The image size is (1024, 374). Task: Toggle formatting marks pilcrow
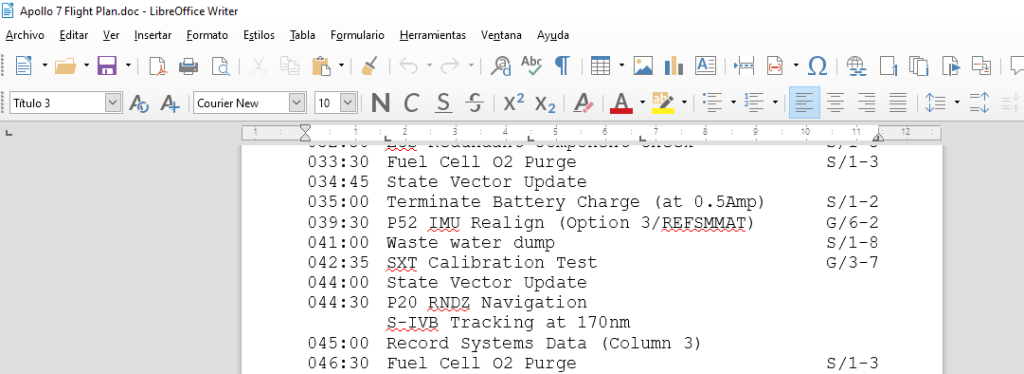pos(562,65)
